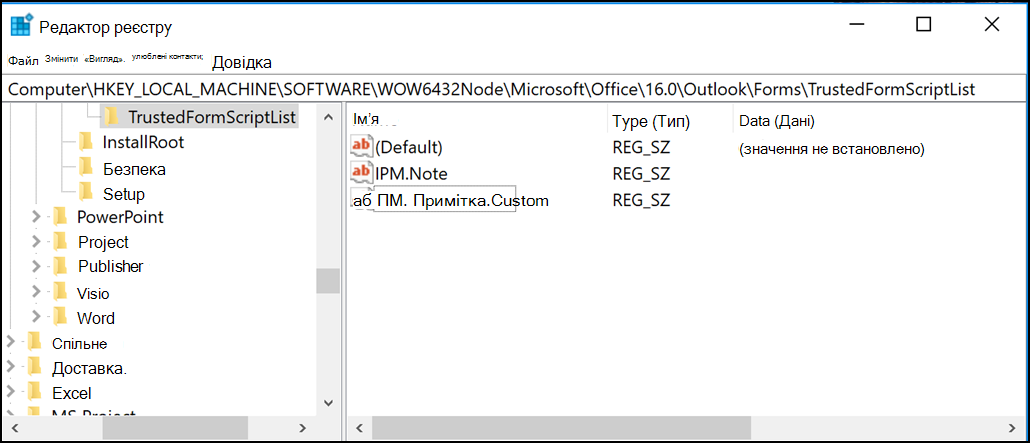Click the tree pane scroll down arrow
This screenshot has width=1030, height=443.
coord(328,402)
